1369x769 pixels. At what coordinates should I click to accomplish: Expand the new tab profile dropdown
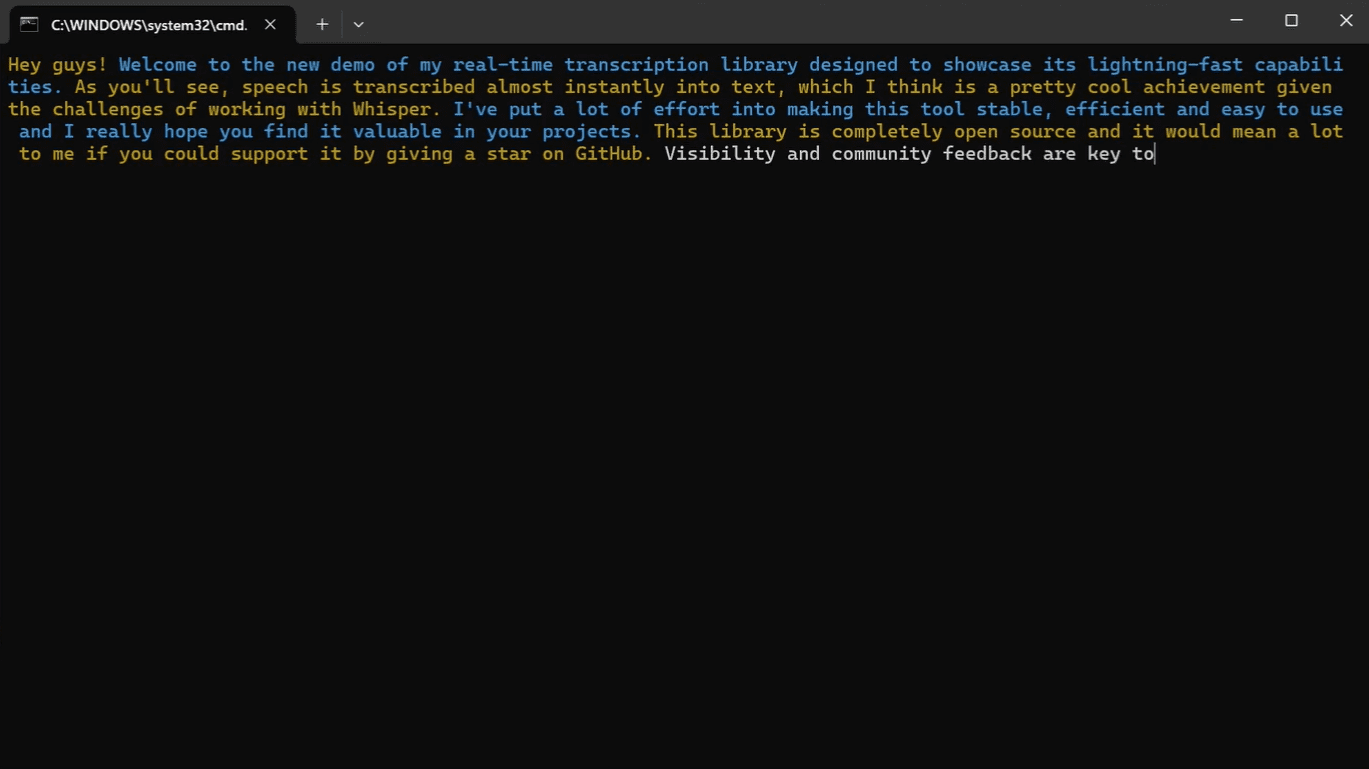point(358,24)
